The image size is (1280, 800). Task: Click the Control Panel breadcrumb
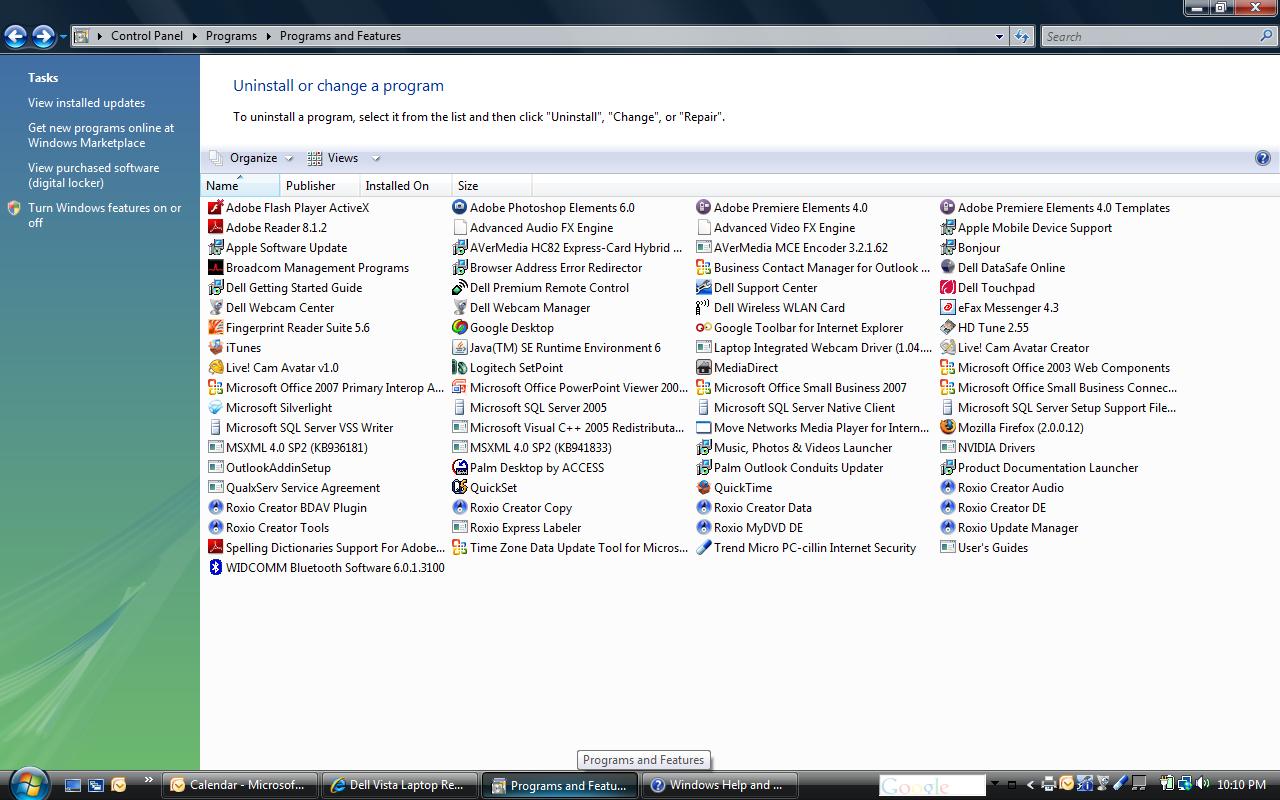[147, 36]
